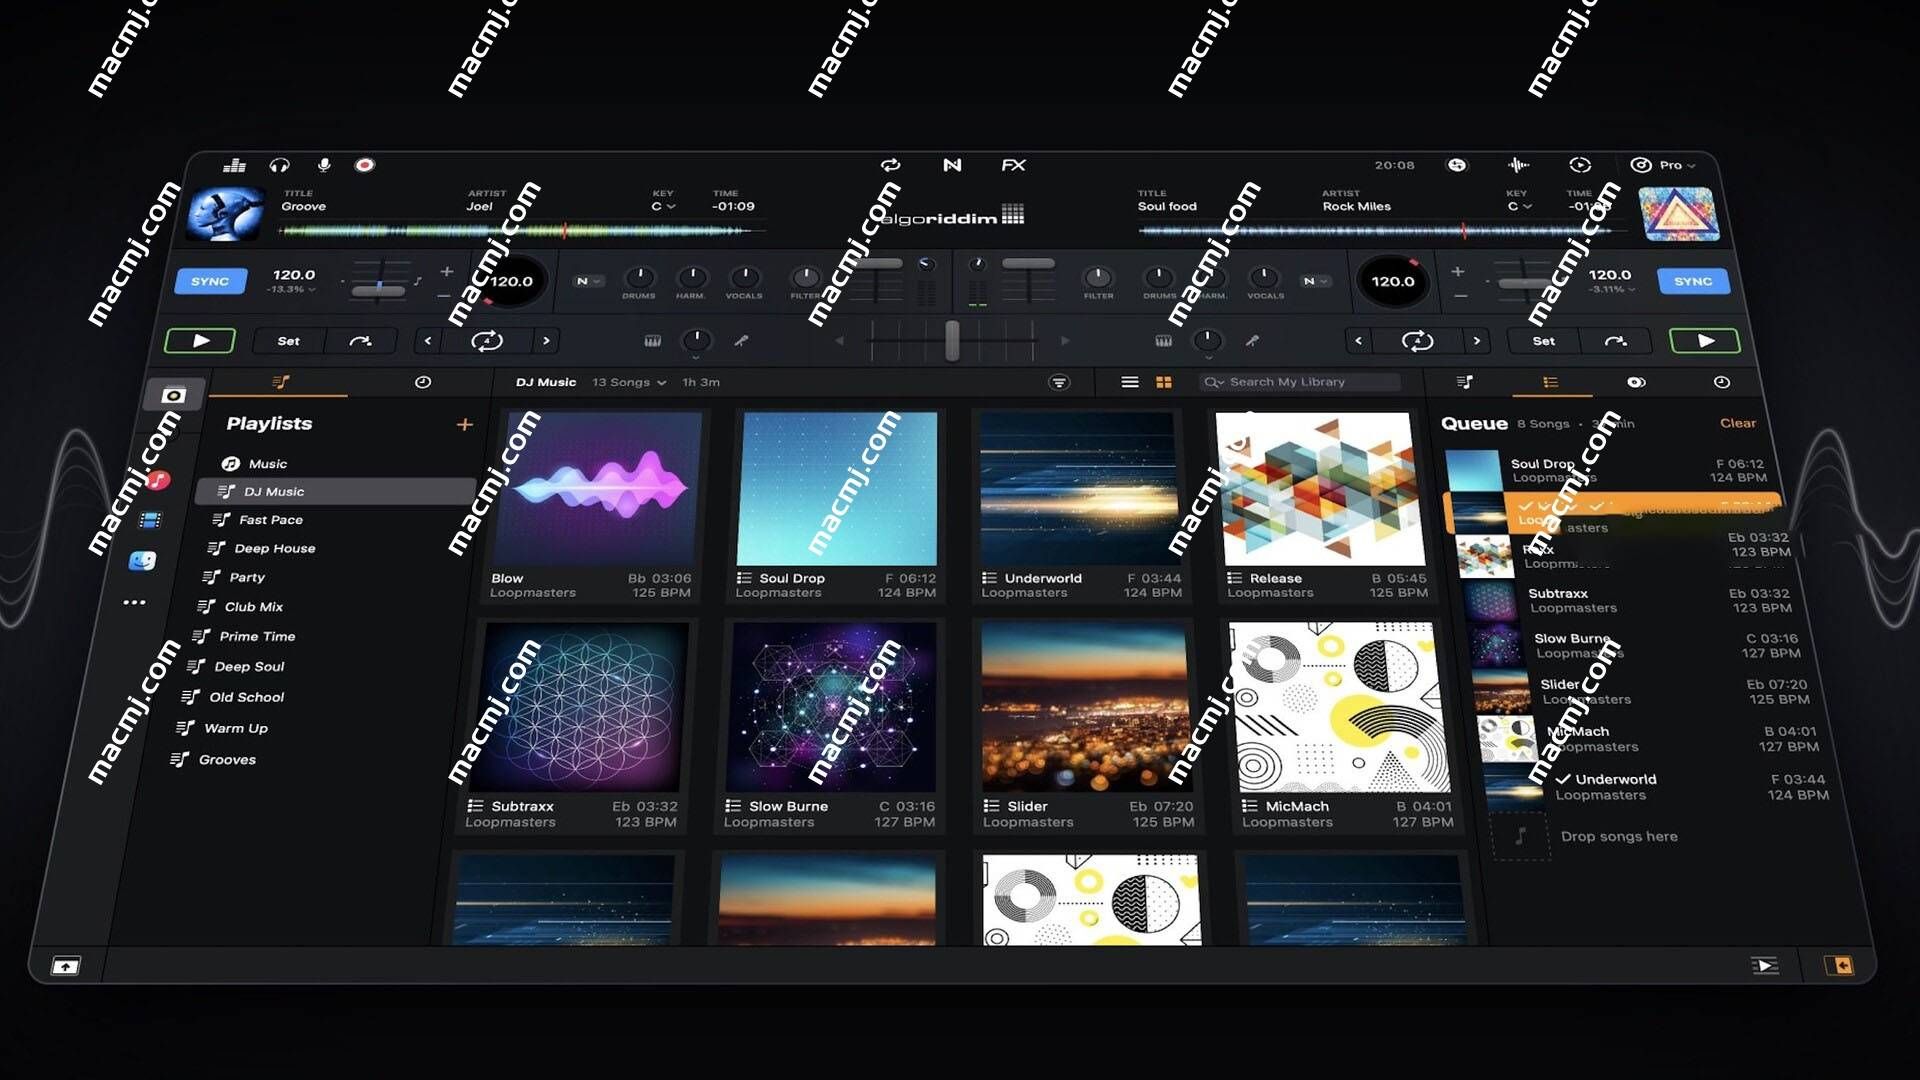Add a new playlist with plus
Screen dimensions: 1920x1080
464,425
